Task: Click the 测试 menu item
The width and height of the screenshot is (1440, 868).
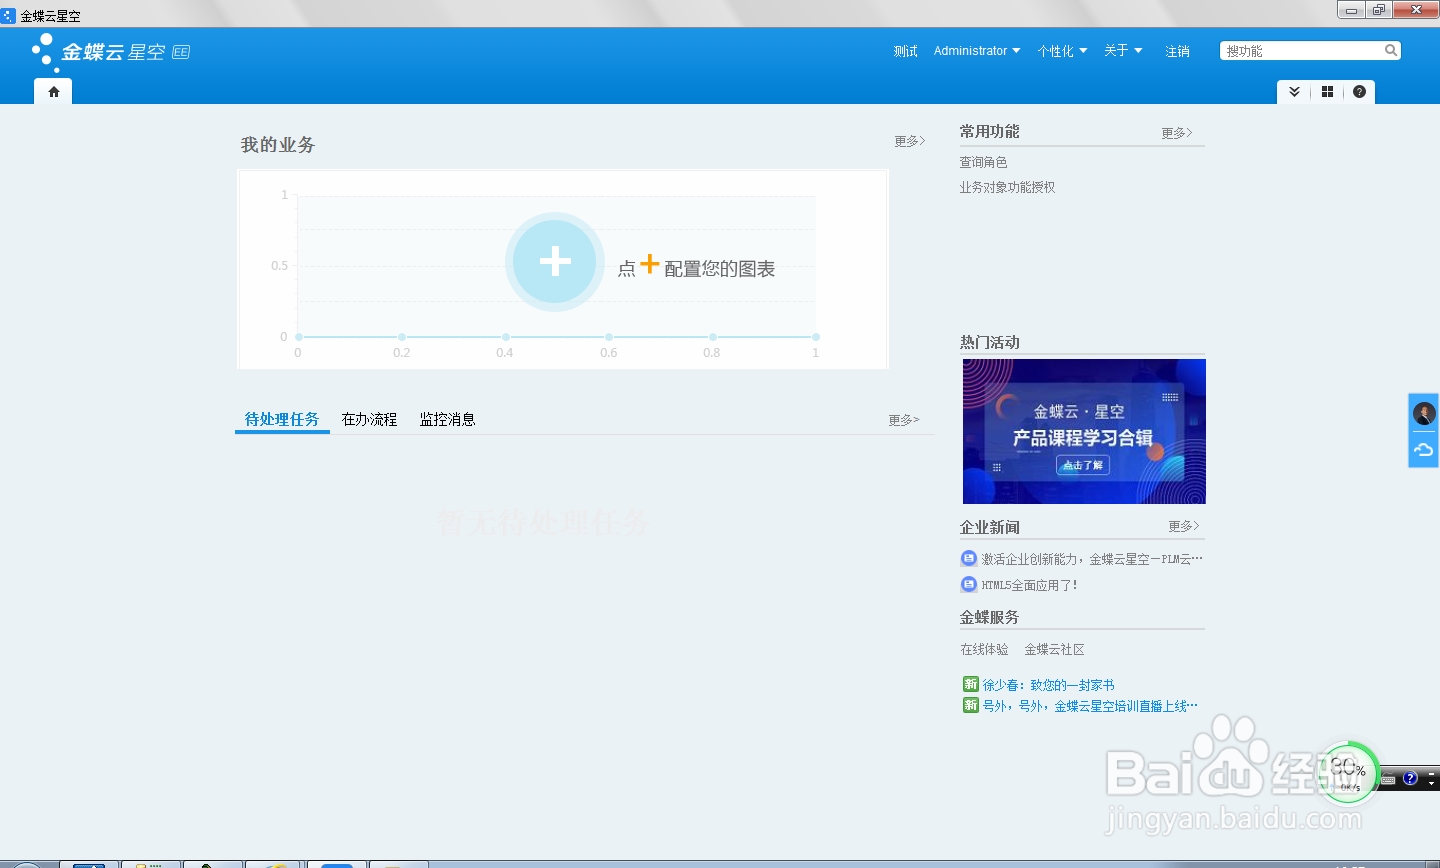Action: coord(905,51)
